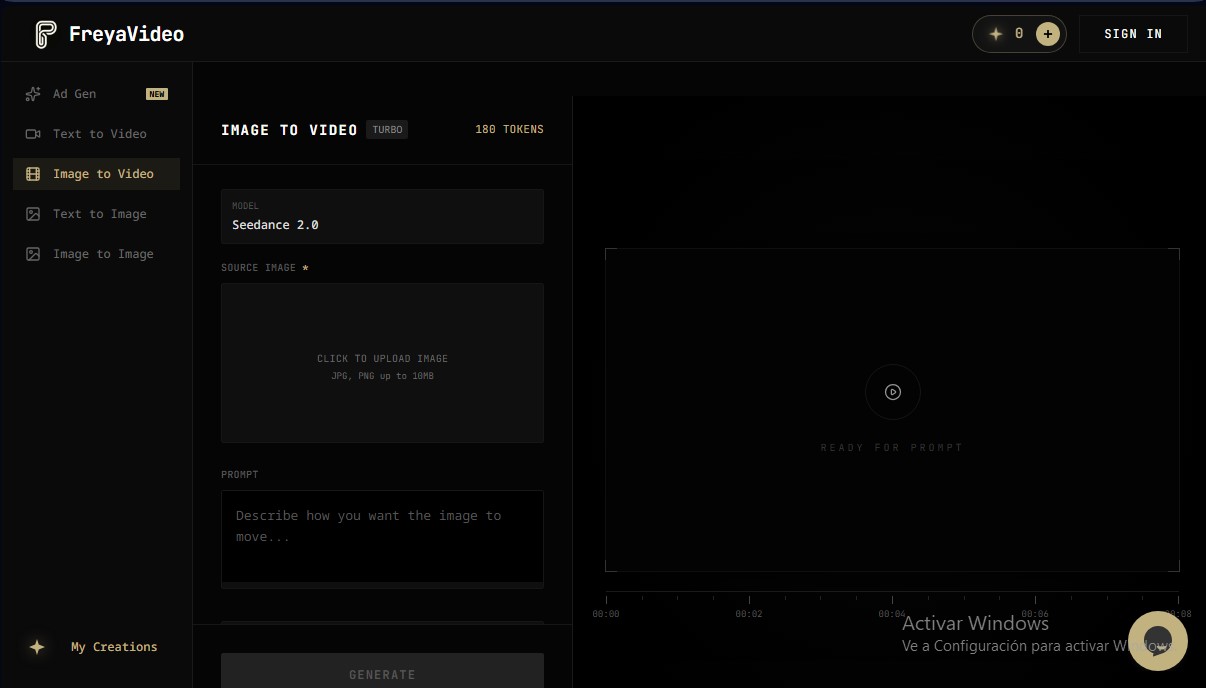The width and height of the screenshot is (1206, 688).
Task: Add tokens with the plus icon
Action: (1048, 34)
